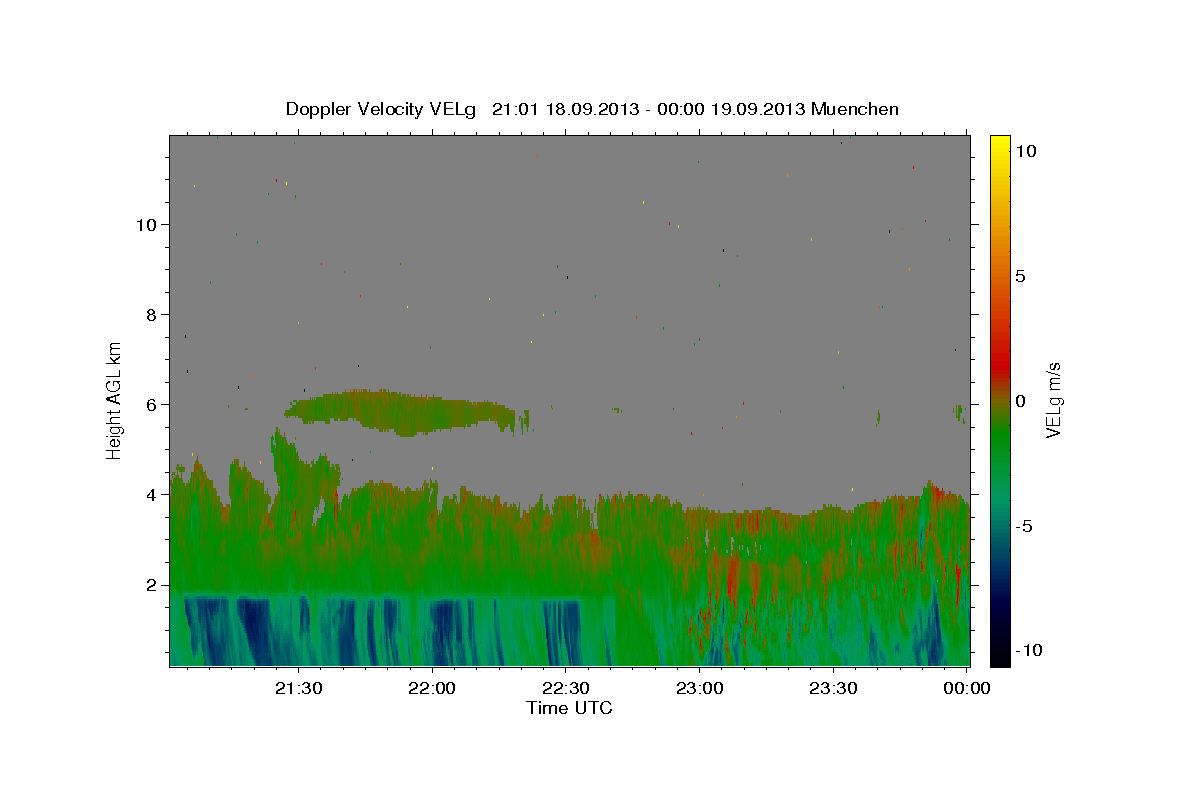This screenshot has width=1200, height=800.
Task: Click the 'VELg m/s' colorbar label
Action: [1053, 400]
